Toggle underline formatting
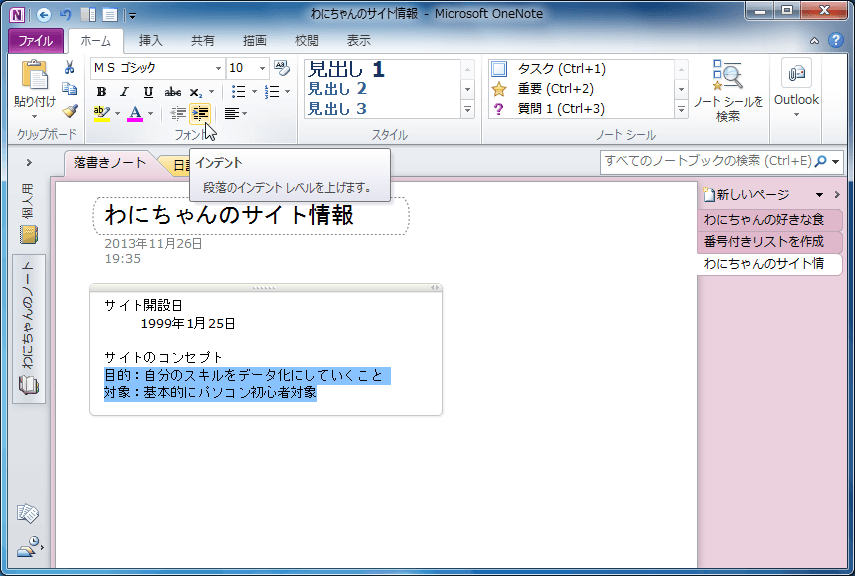Viewport: 855px width, 576px height. [x=148, y=92]
